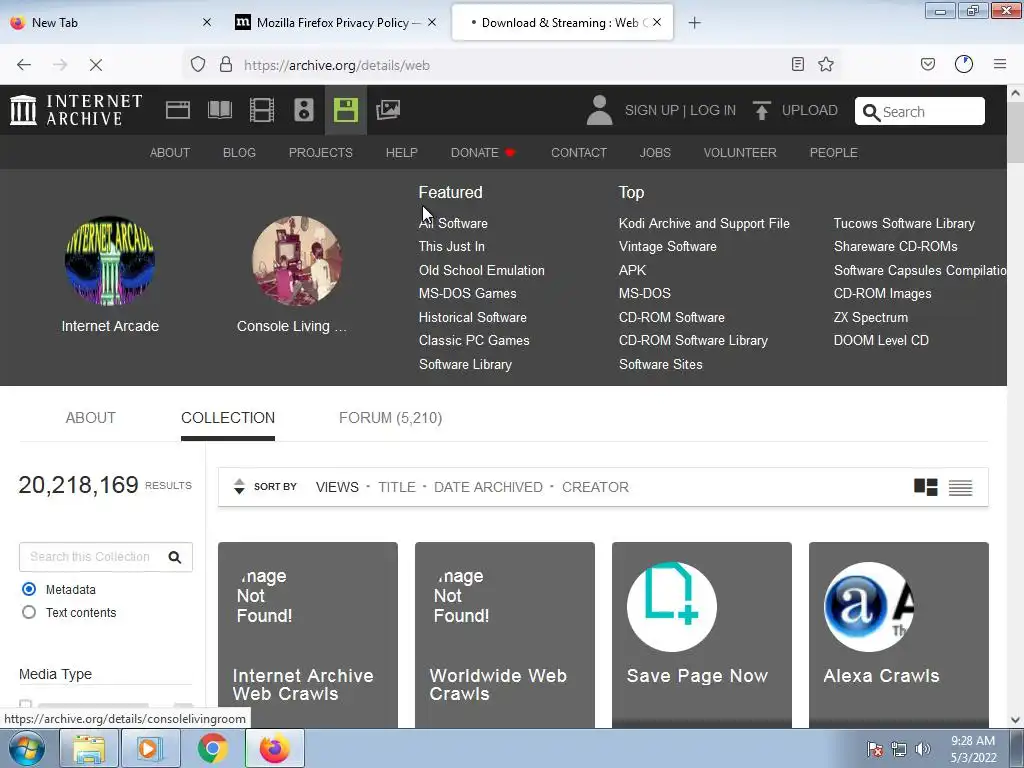Open Alexa Crawls collection tile
The image size is (1024, 768).
point(899,635)
